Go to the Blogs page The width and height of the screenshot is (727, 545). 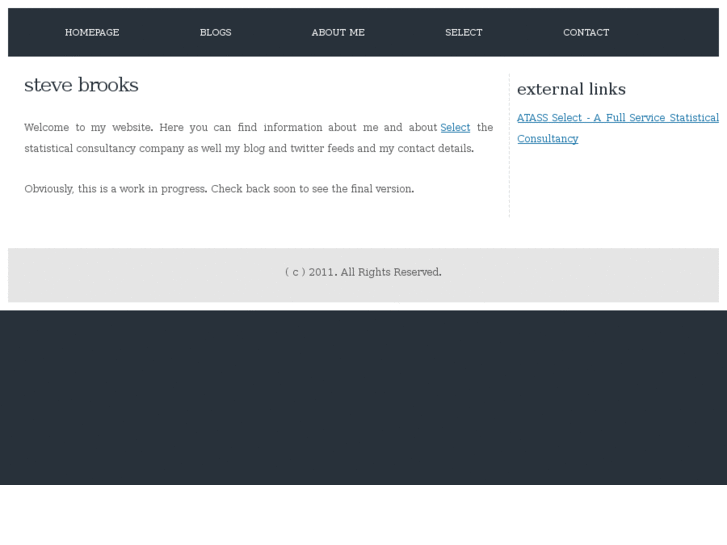click(x=216, y=32)
